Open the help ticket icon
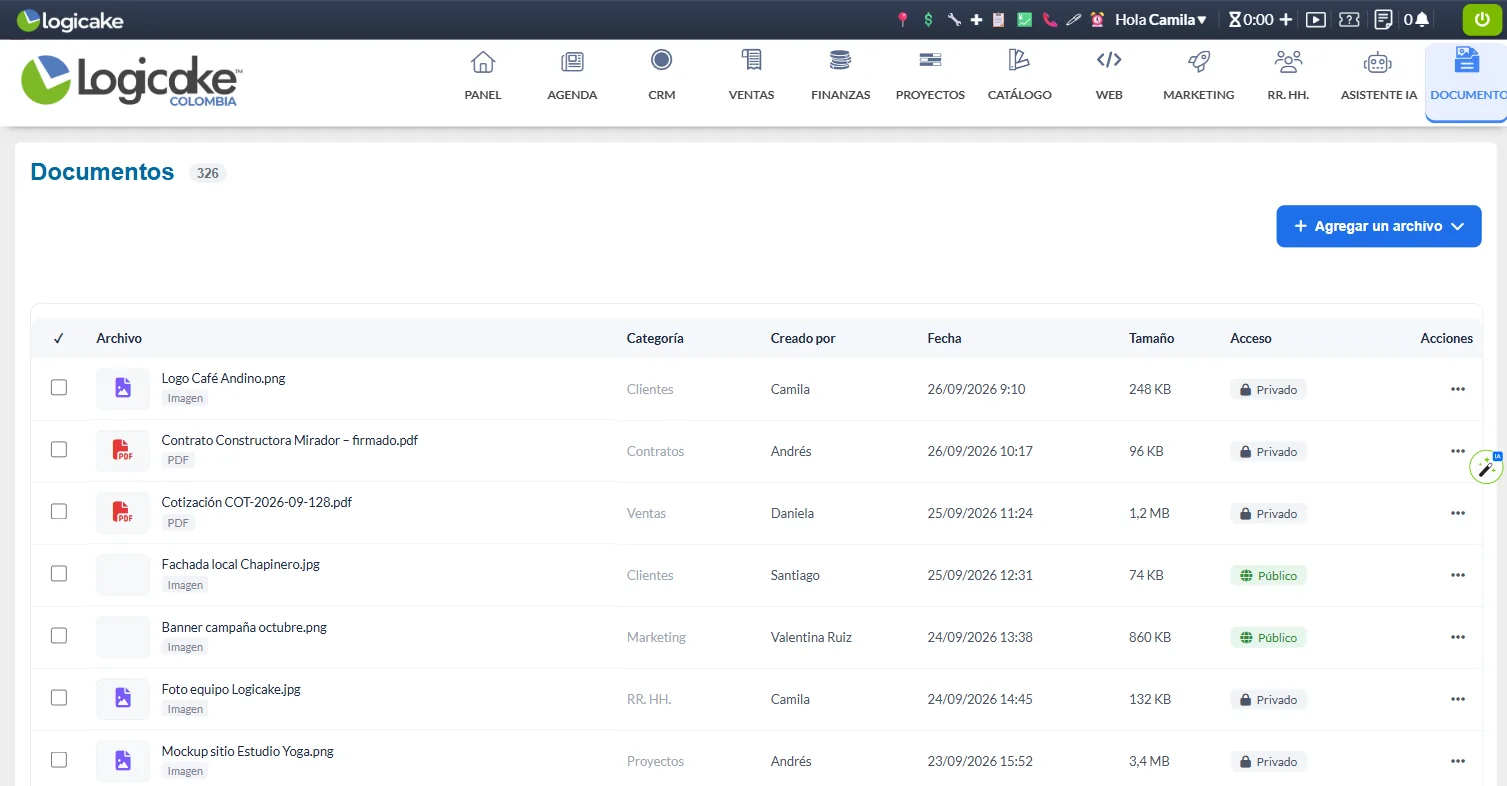The height and width of the screenshot is (786, 1507). click(x=1349, y=19)
